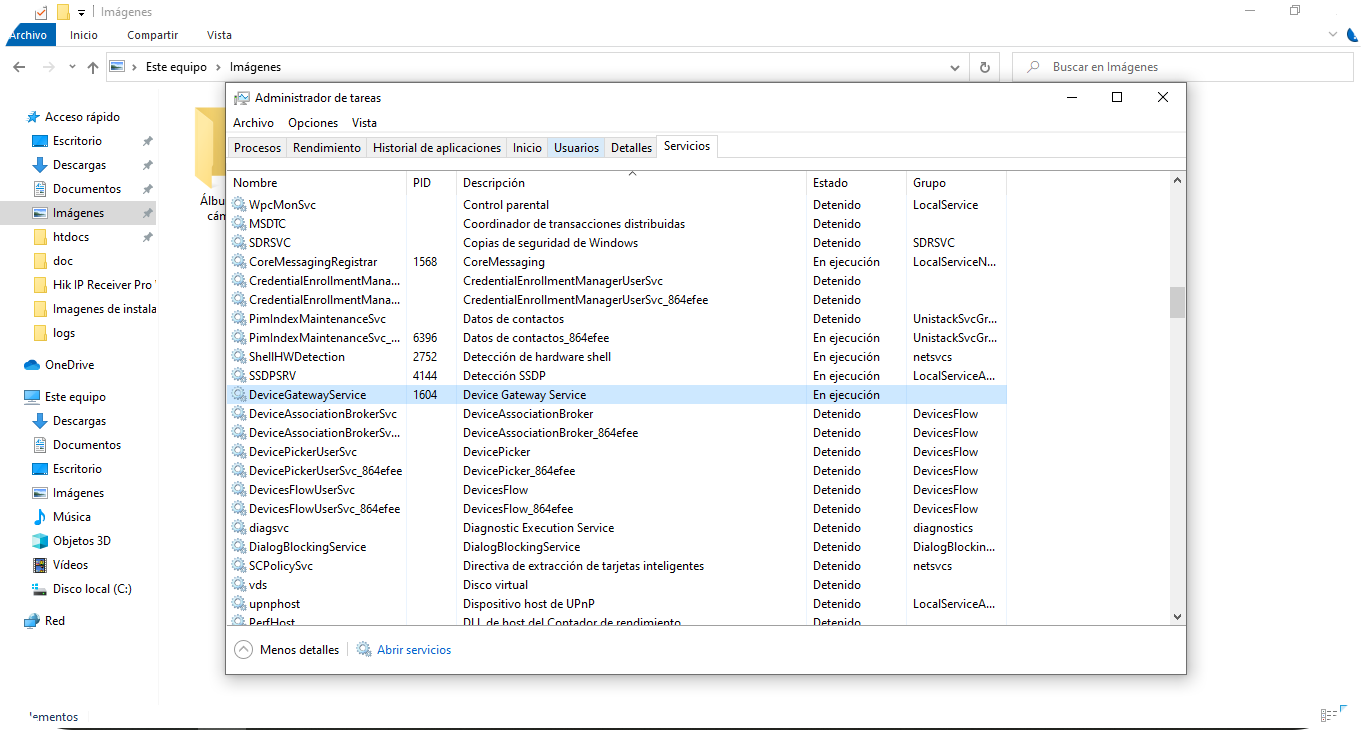Image resolution: width=1366 pixels, height=730 pixels.
Task: Sort services by the Estado column header
Action: pos(830,183)
